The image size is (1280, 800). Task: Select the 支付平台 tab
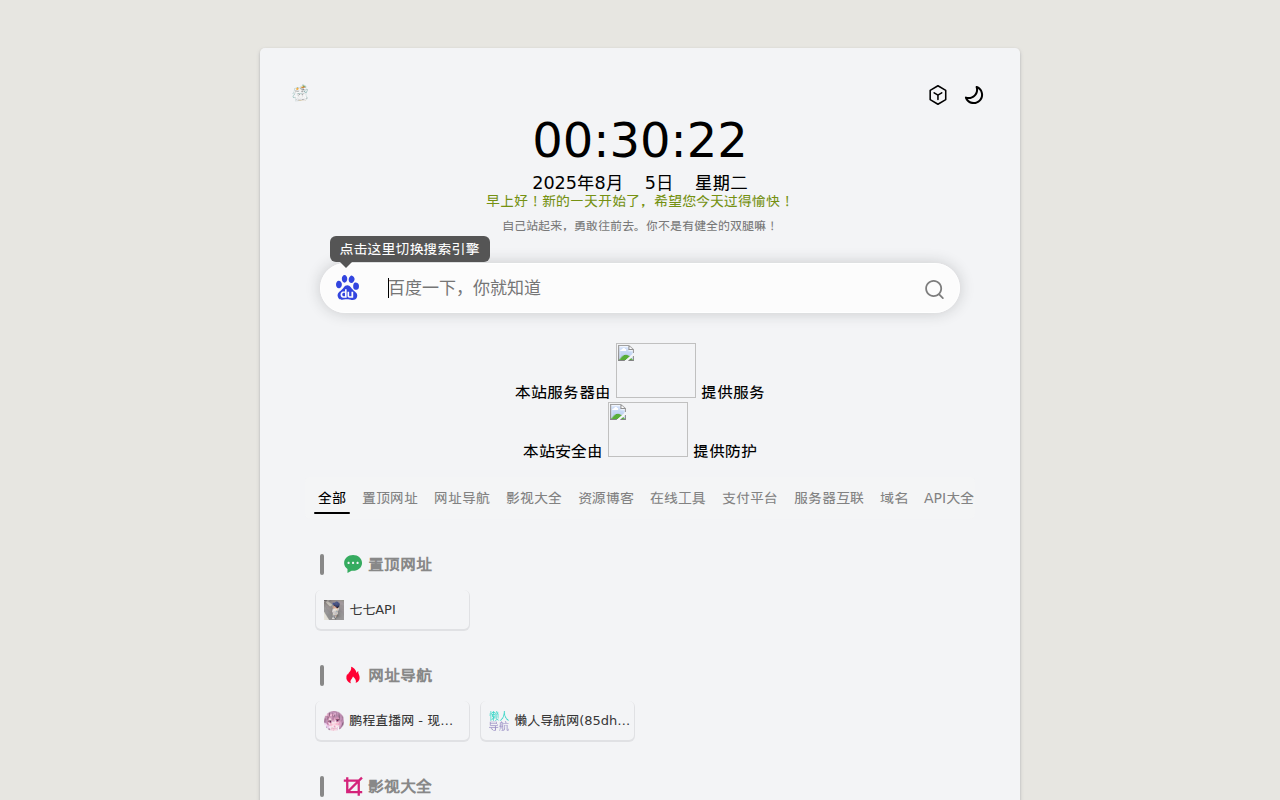coord(750,498)
